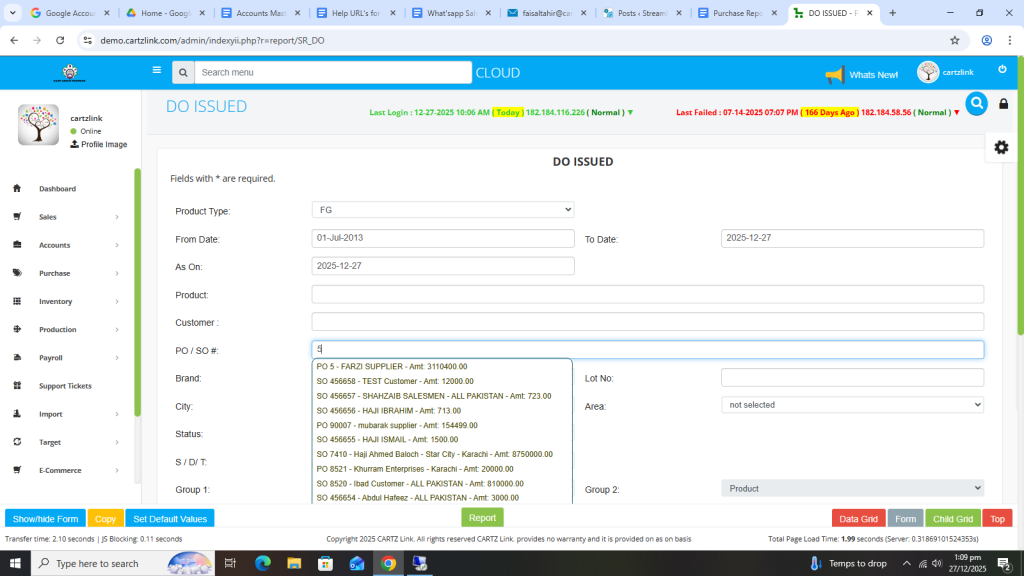Click into the Customer input field
1024x576 pixels.
click(x=647, y=322)
